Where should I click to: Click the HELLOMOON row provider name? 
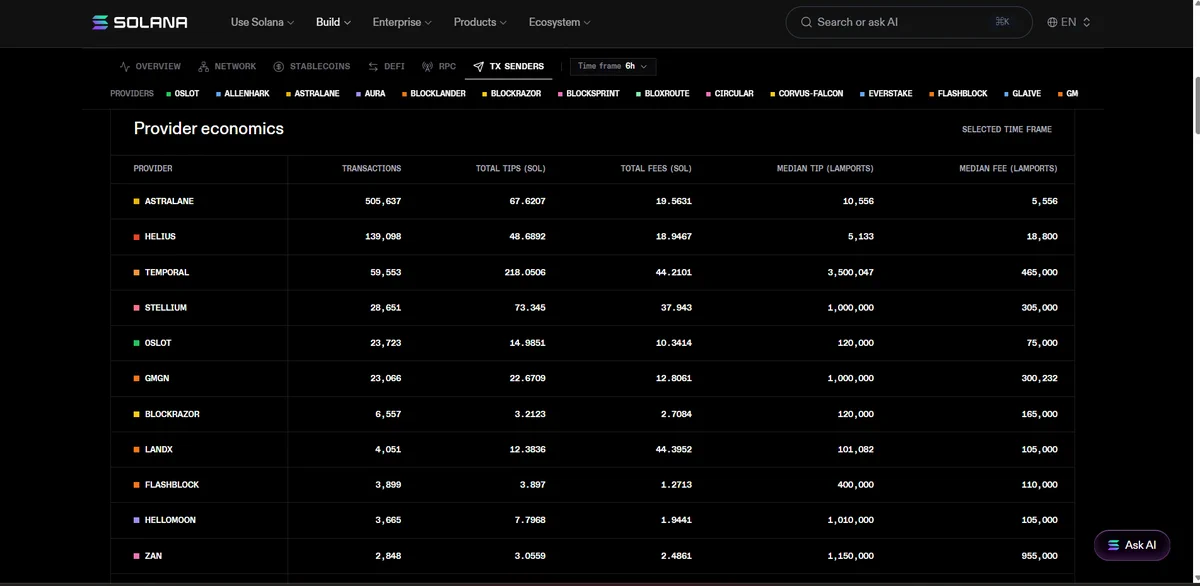coord(170,520)
